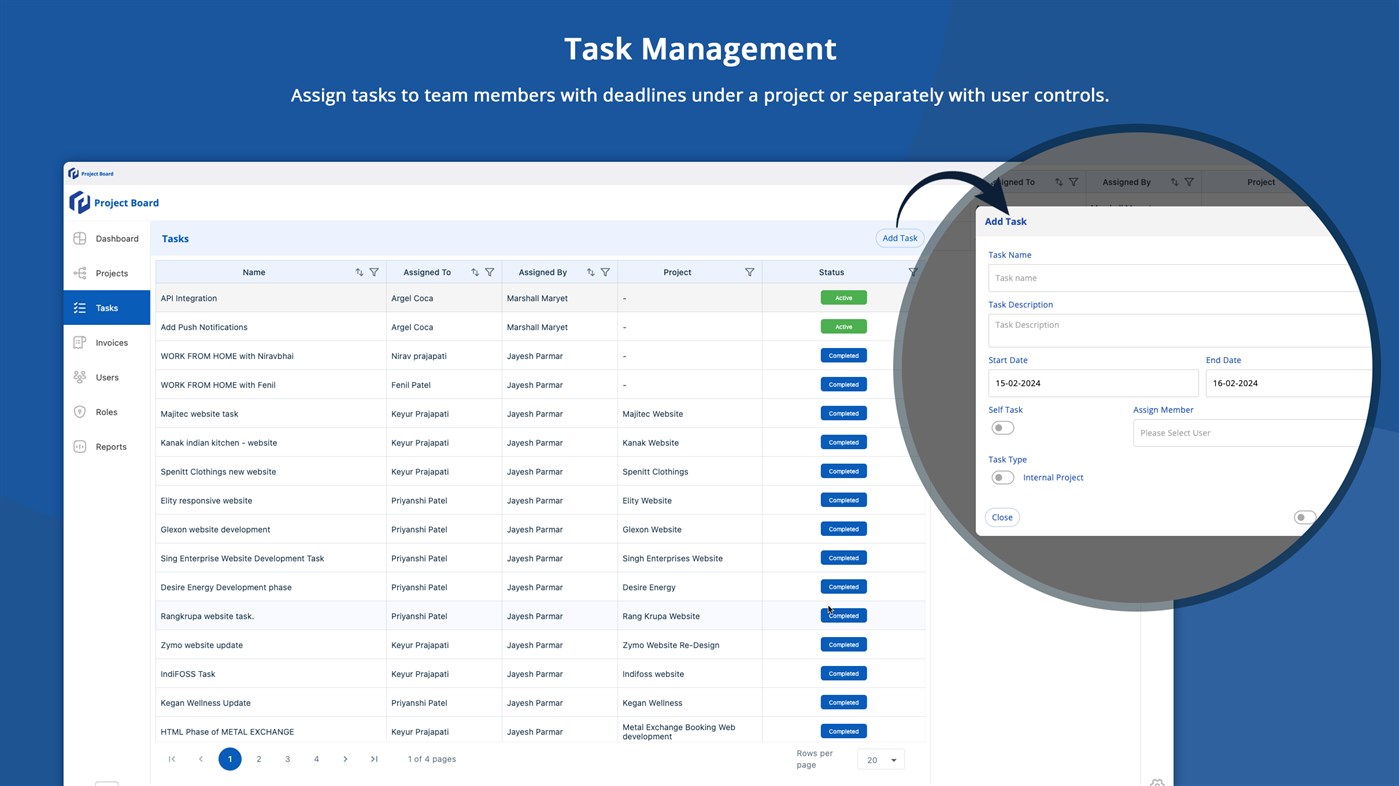Toggle the Internal Project task type switch
1399x786 pixels.
coord(1002,478)
